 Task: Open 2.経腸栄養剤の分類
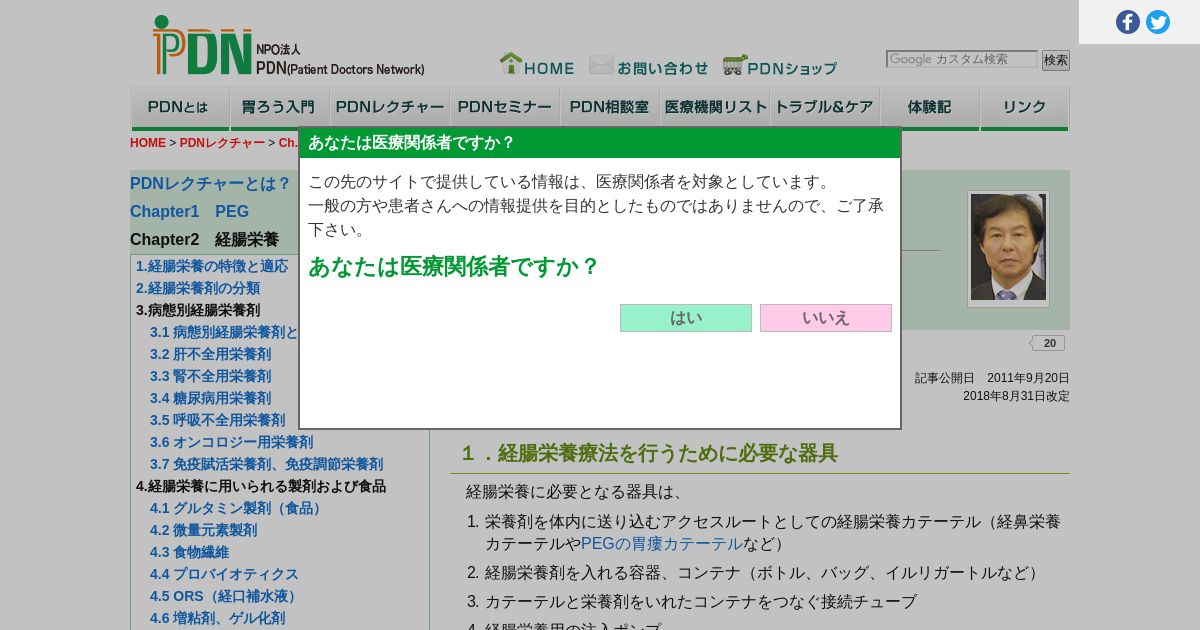pos(198,288)
